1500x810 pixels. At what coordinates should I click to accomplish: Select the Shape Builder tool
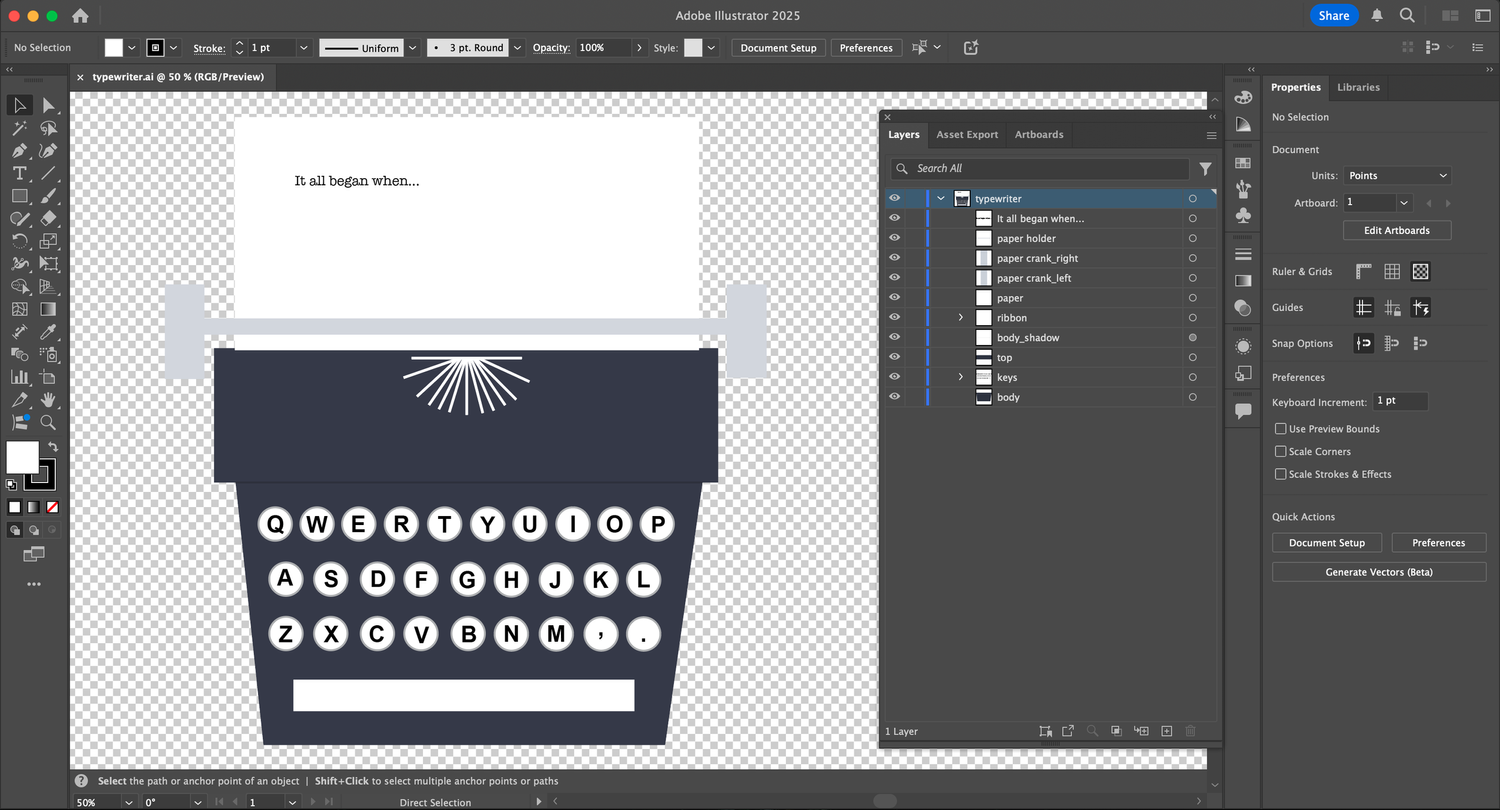pos(19,287)
